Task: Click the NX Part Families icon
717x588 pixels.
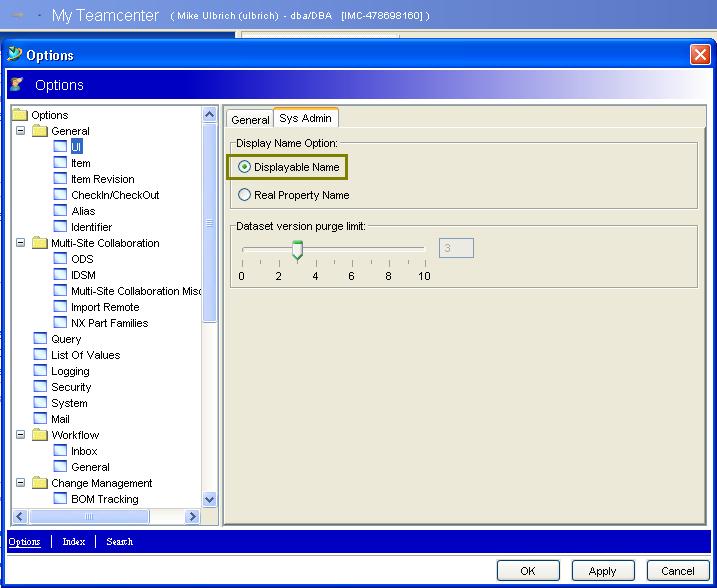Action: [60, 322]
